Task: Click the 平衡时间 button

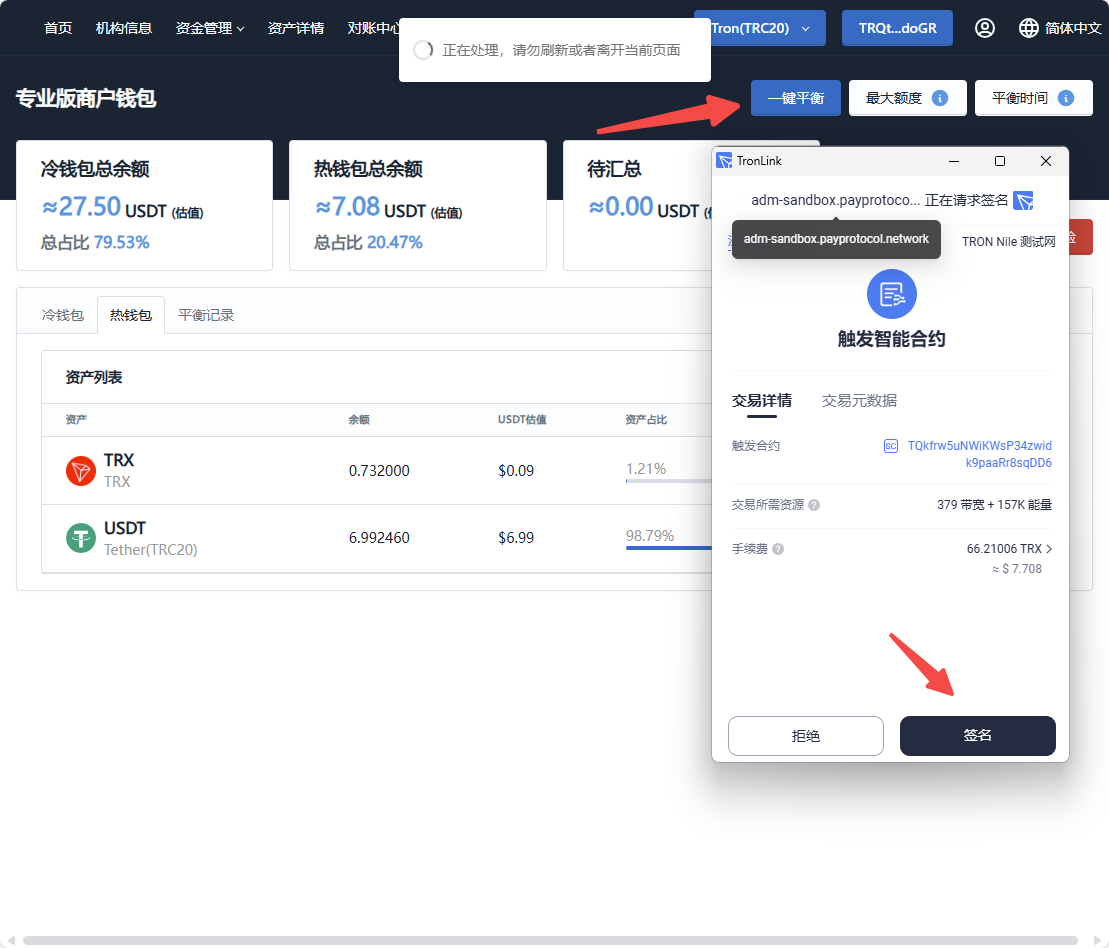Action: pyautogui.click(x=1033, y=98)
